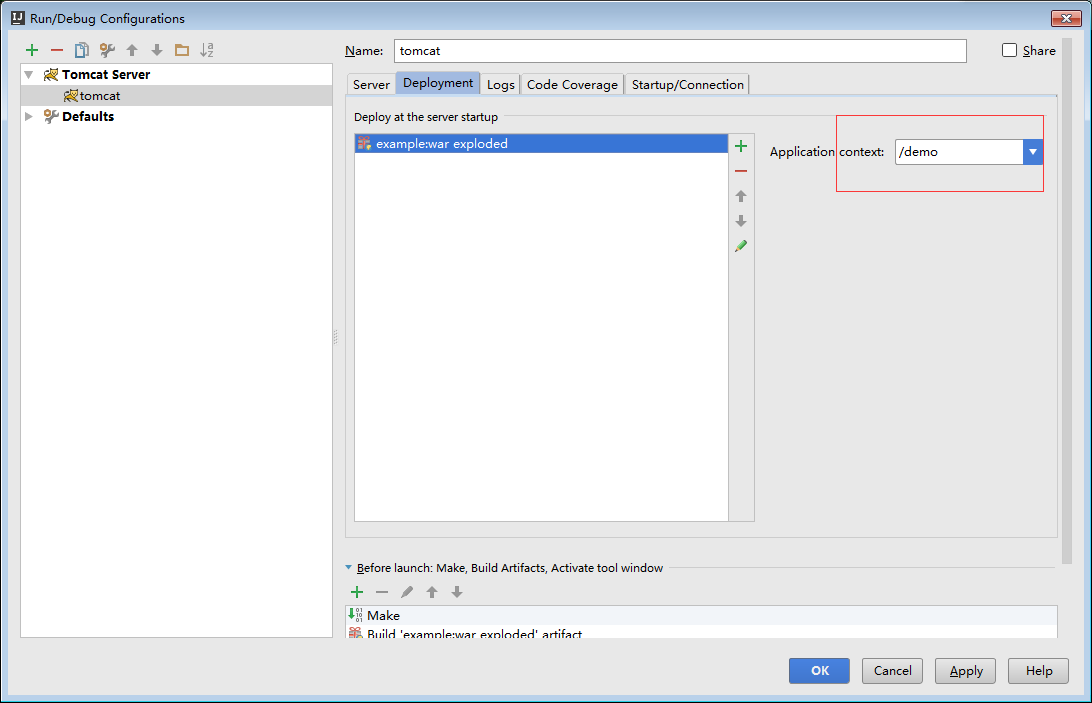The image size is (1092, 703).
Task: Sort configurations alphabetically
Action: [207, 50]
